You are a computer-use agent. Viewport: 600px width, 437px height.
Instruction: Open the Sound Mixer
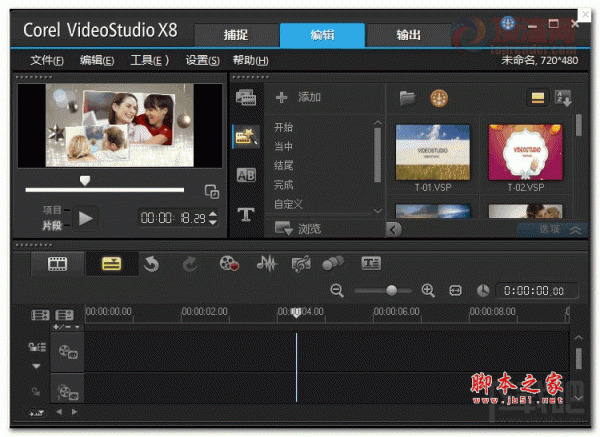tap(266, 264)
